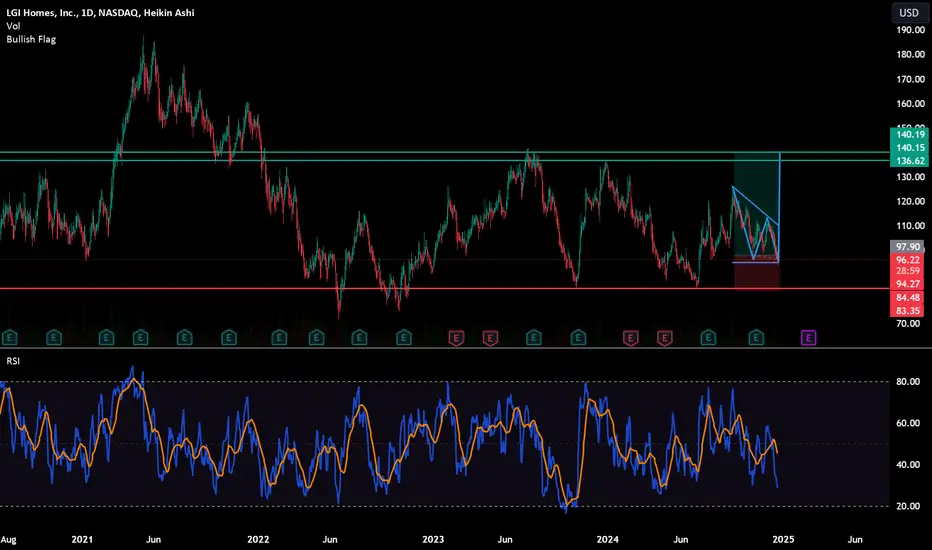Click the 70.00 price axis label
The height and width of the screenshot is (550, 932).
coord(908,324)
